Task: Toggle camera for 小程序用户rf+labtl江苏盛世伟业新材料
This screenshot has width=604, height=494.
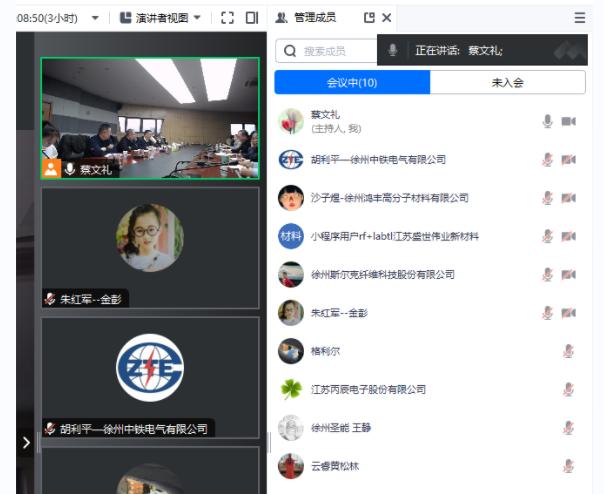Action: (x=569, y=236)
